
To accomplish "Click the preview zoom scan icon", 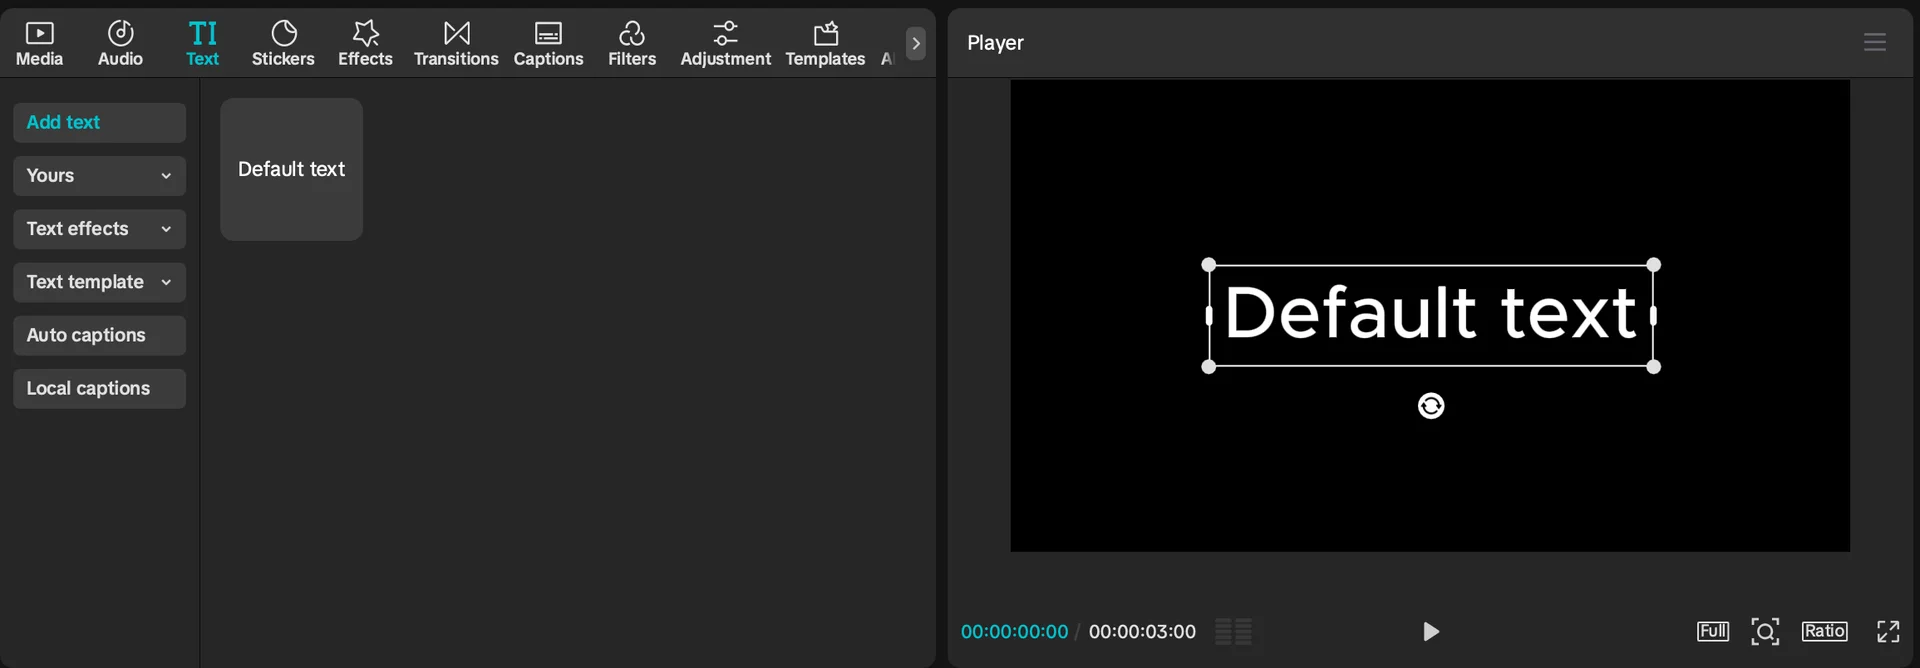I will click(x=1765, y=631).
